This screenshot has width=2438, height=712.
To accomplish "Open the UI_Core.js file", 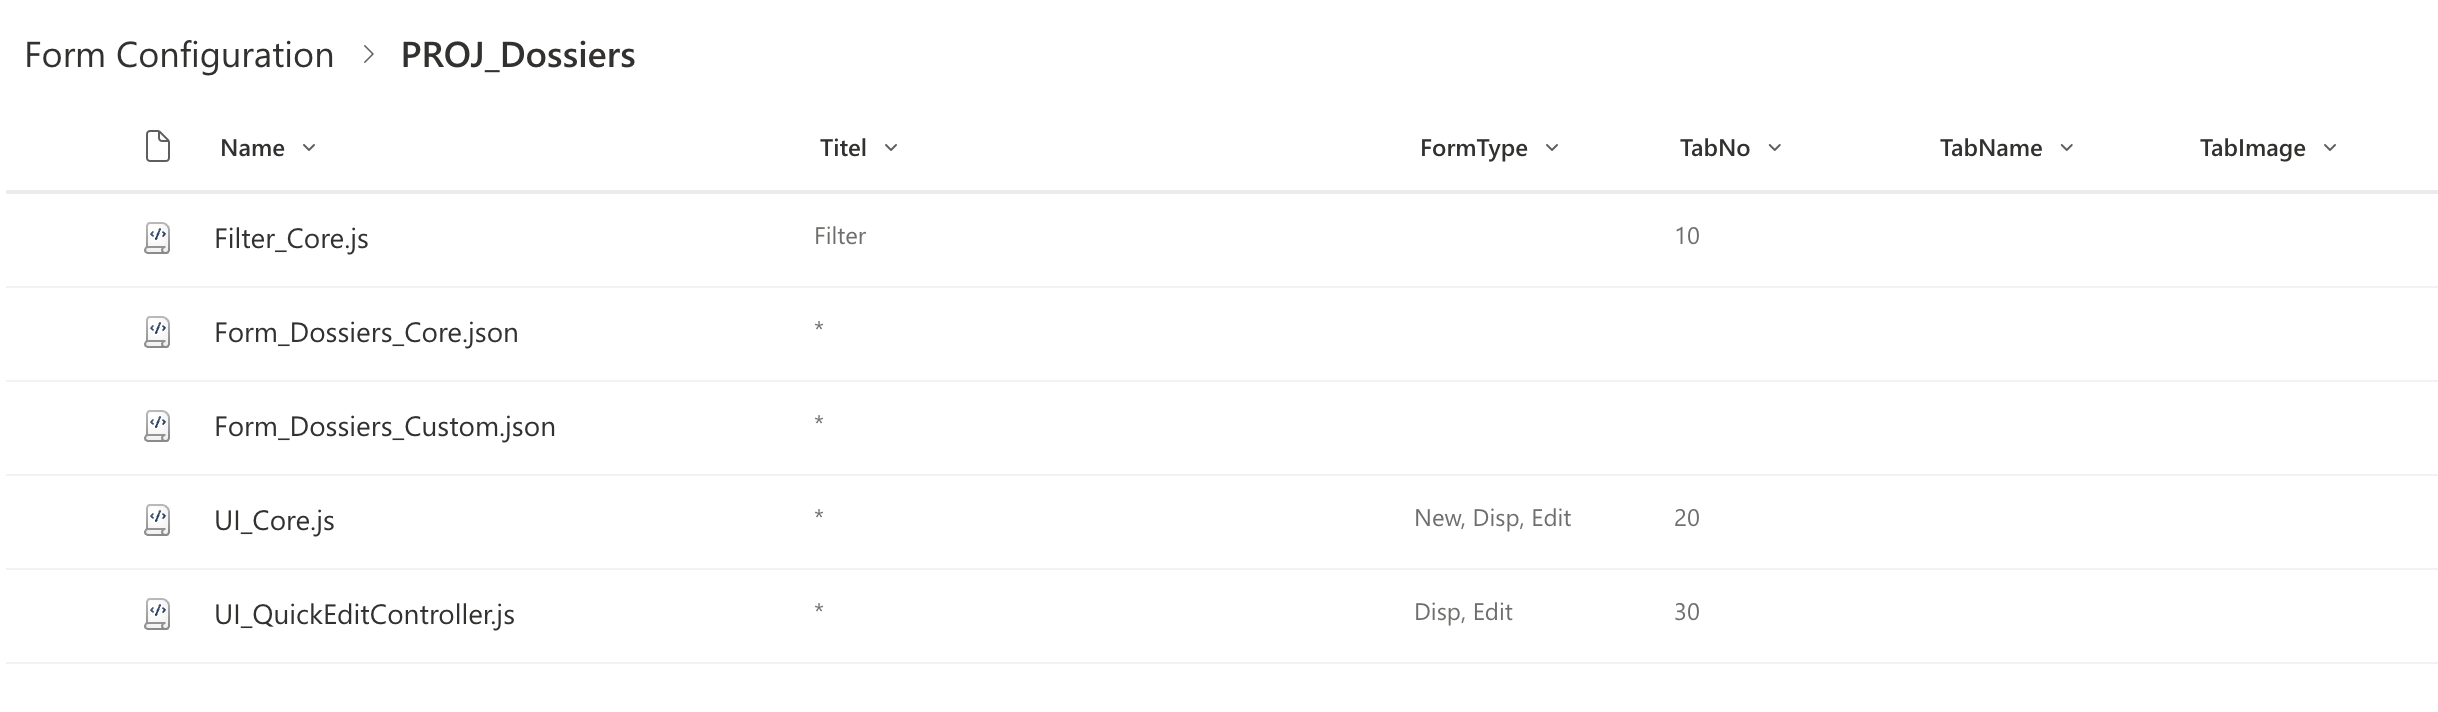I will (x=274, y=521).
